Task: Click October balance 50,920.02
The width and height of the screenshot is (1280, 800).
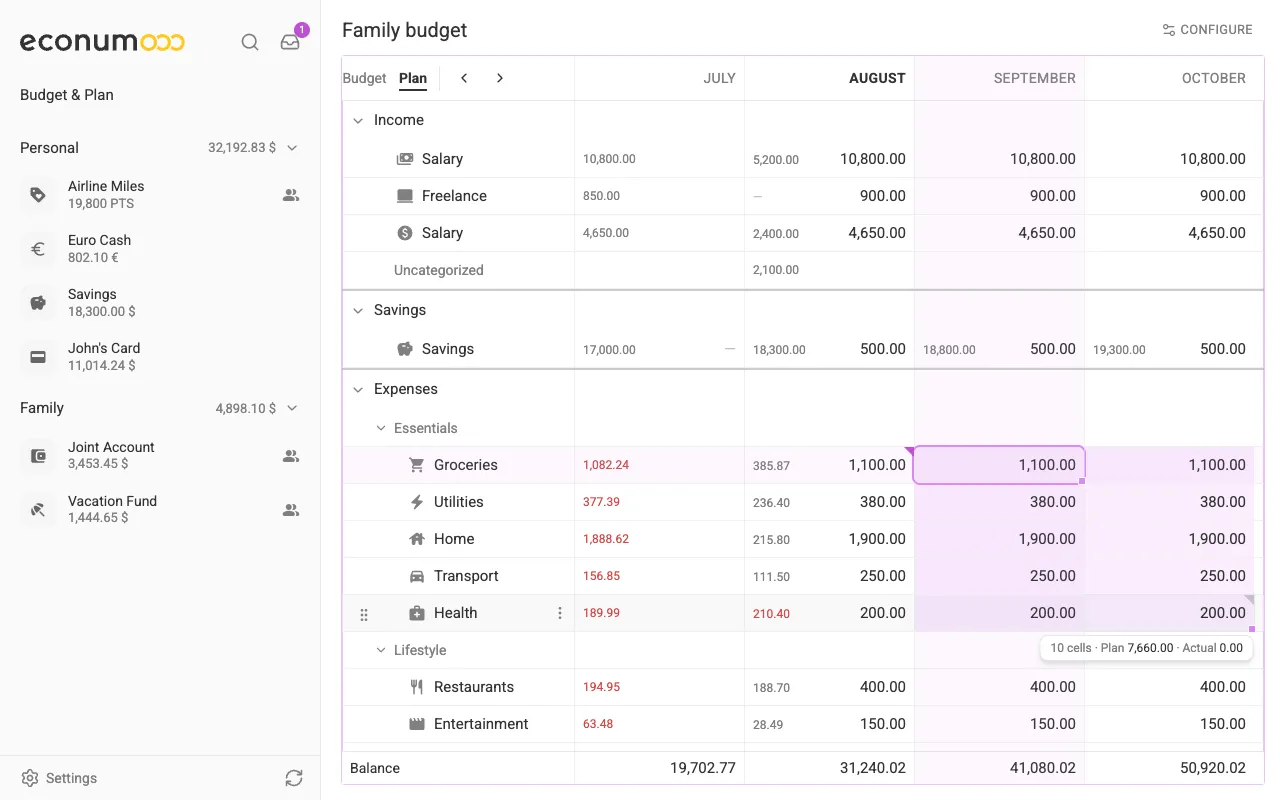Action: [x=1213, y=768]
